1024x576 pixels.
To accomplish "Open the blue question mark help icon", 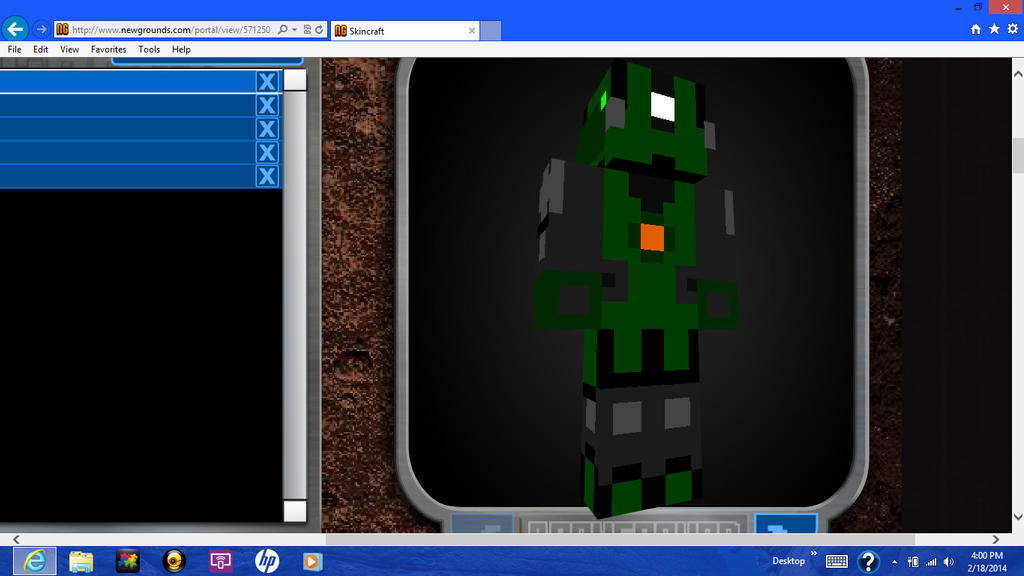I will point(868,561).
